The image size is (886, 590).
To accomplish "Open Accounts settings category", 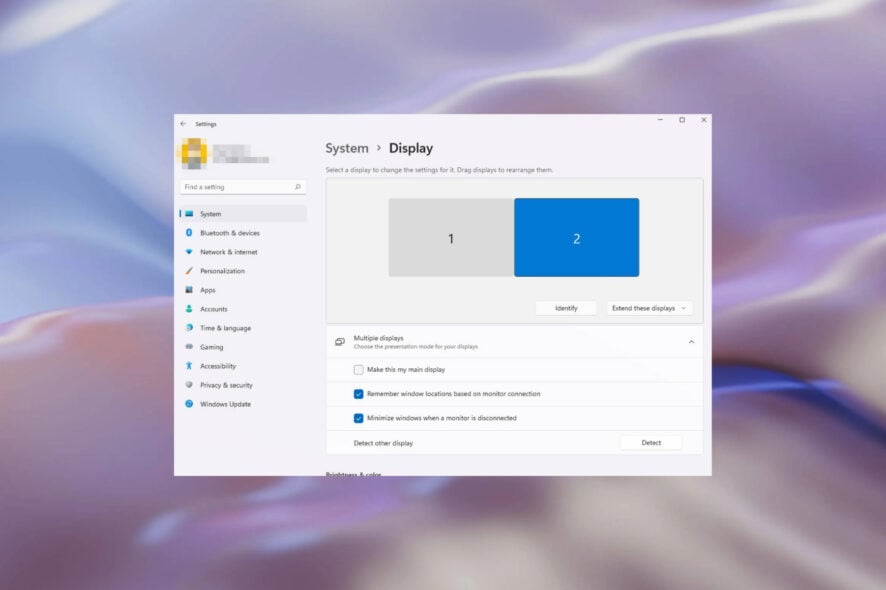I will coord(243,309).
